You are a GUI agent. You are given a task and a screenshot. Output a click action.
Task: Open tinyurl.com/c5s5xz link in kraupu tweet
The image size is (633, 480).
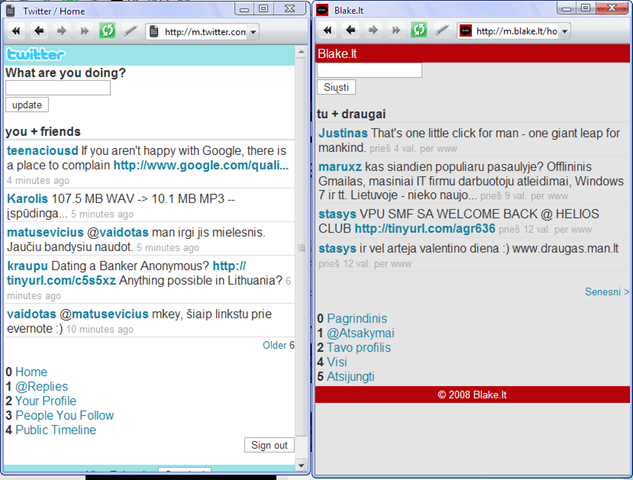[x=61, y=281]
